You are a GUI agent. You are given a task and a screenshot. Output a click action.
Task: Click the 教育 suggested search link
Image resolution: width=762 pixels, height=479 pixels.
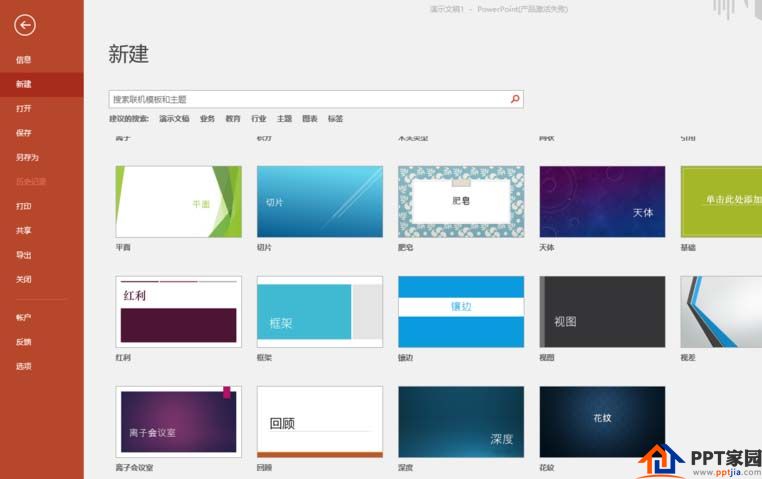(233, 119)
